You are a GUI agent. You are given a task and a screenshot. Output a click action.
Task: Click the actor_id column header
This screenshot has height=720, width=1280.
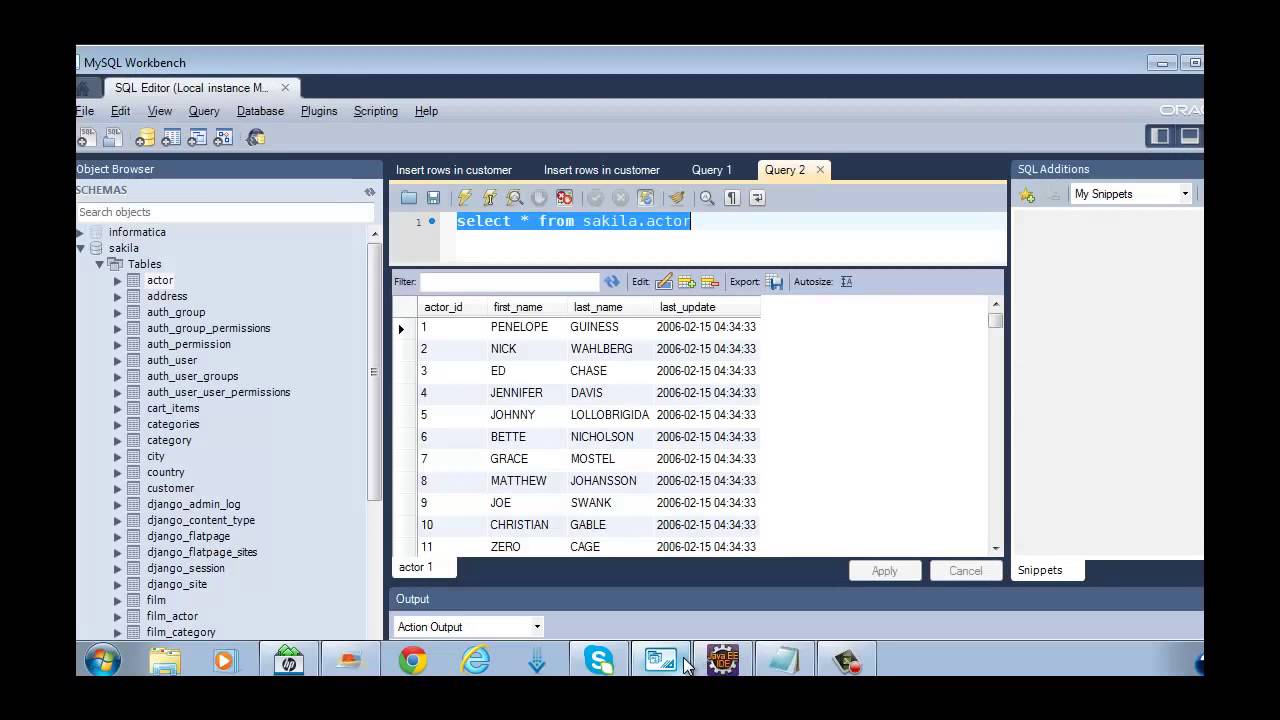click(452, 307)
